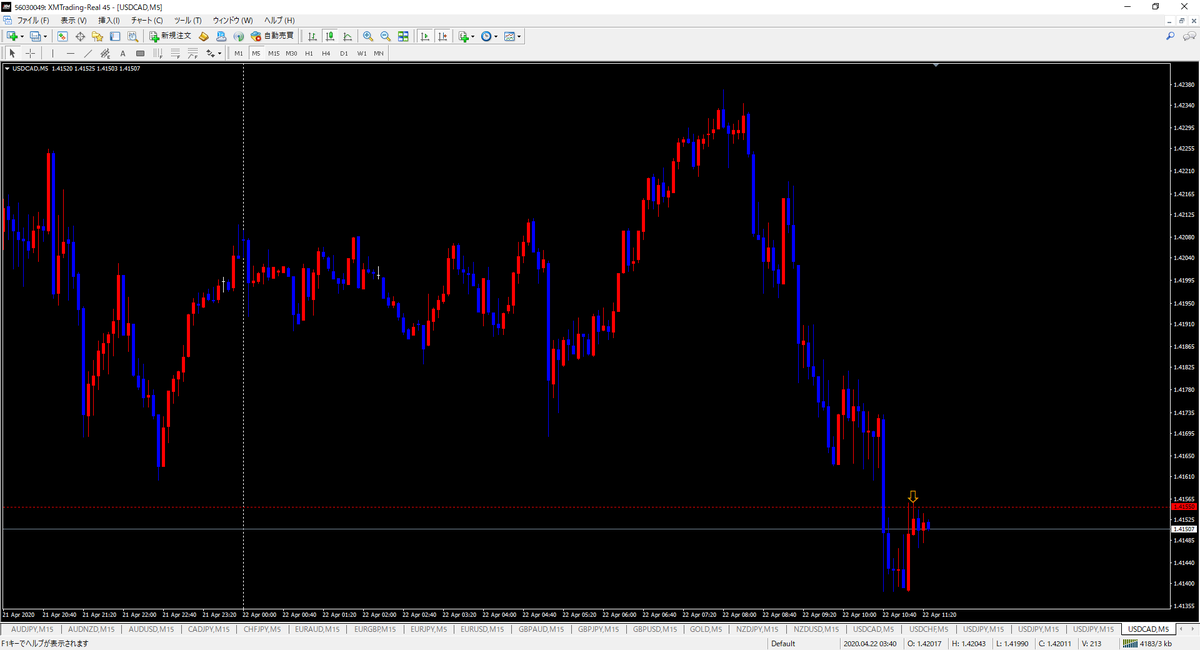Click the New Chart toolbar icon
This screenshot has height=650, width=1200.
click(x=11, y=36)
